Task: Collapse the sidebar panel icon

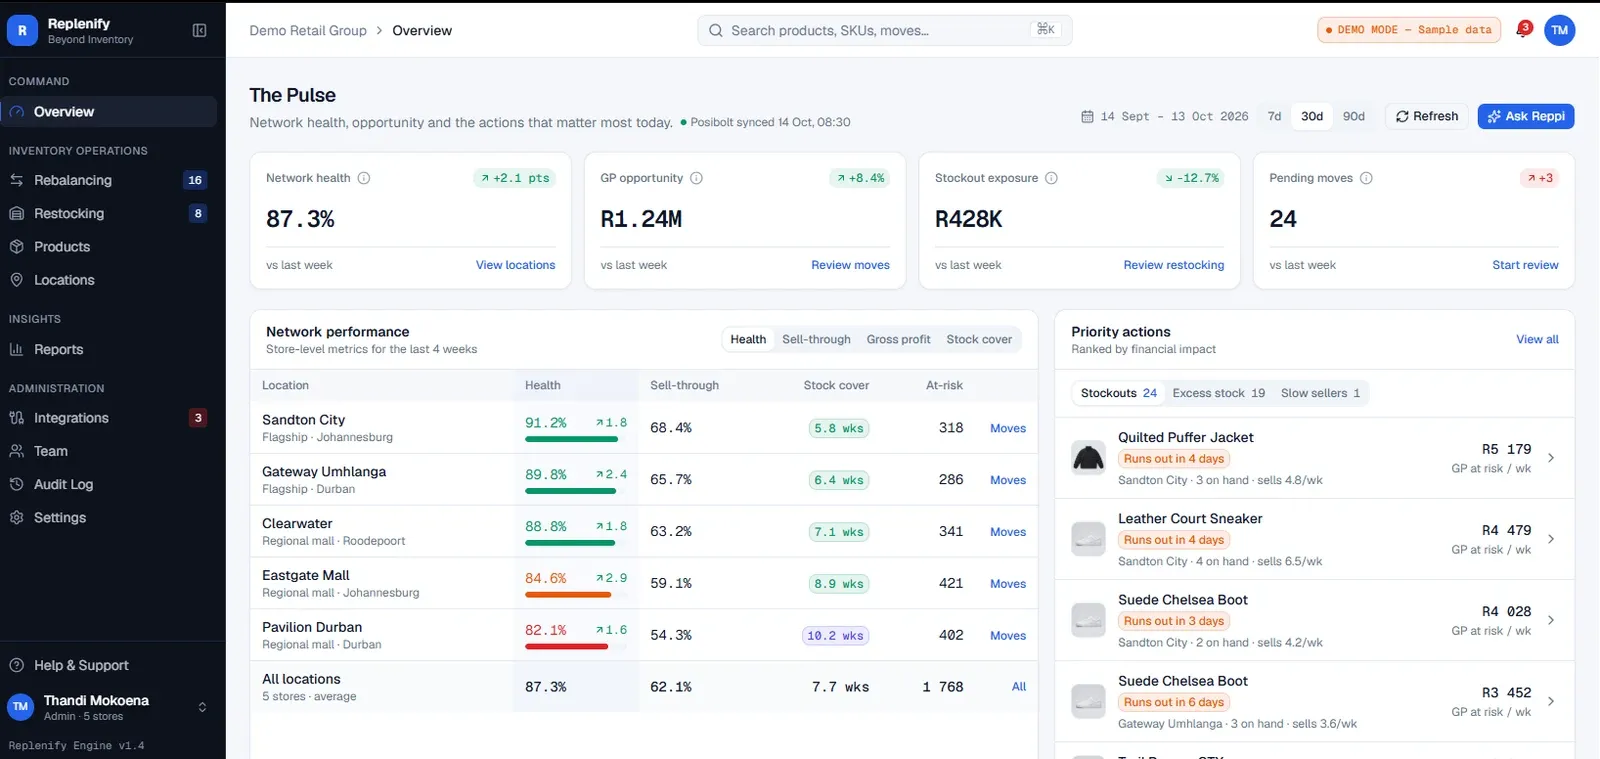Action: click(x=199, y=31)
